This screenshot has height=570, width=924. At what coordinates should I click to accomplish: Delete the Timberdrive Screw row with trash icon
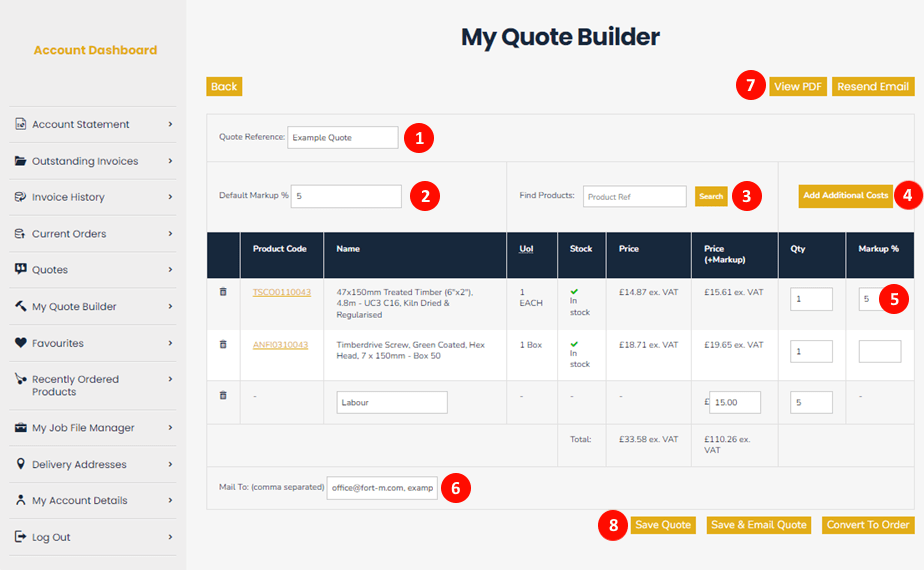pos(223,344)
